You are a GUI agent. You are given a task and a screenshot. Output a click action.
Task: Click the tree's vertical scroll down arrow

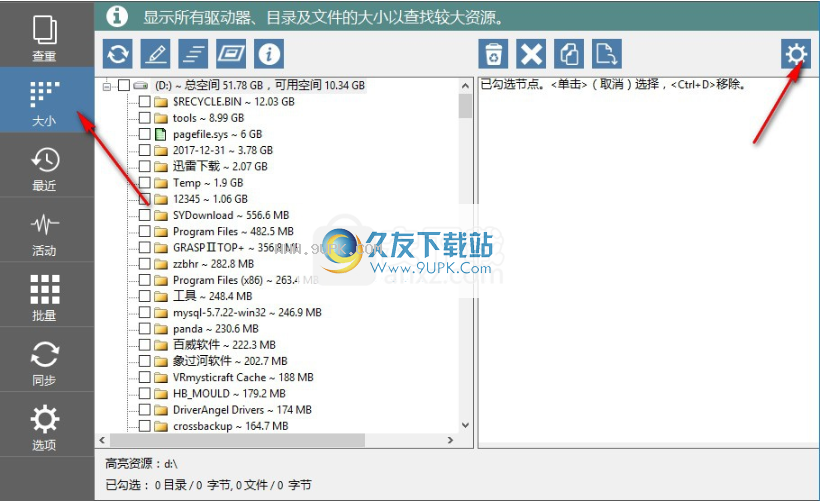(465, 426)
